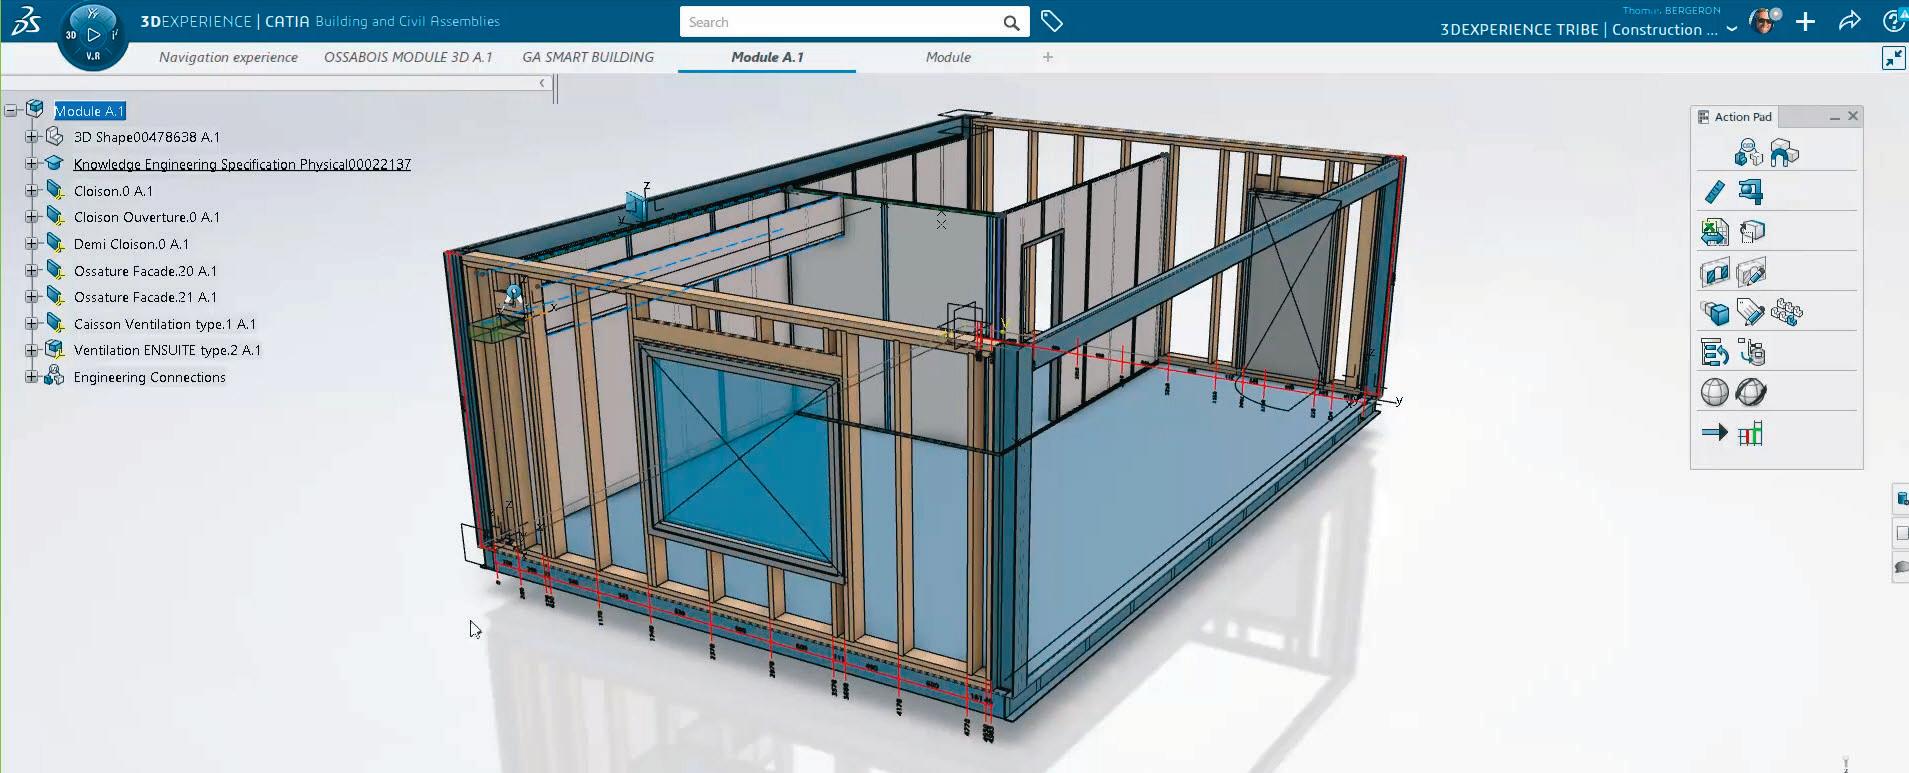Image resolution: width=1909 pixels, height=773 pixels.
Task: Click the 3DS logo in the top bar
Action: click(x=26, y=21)
